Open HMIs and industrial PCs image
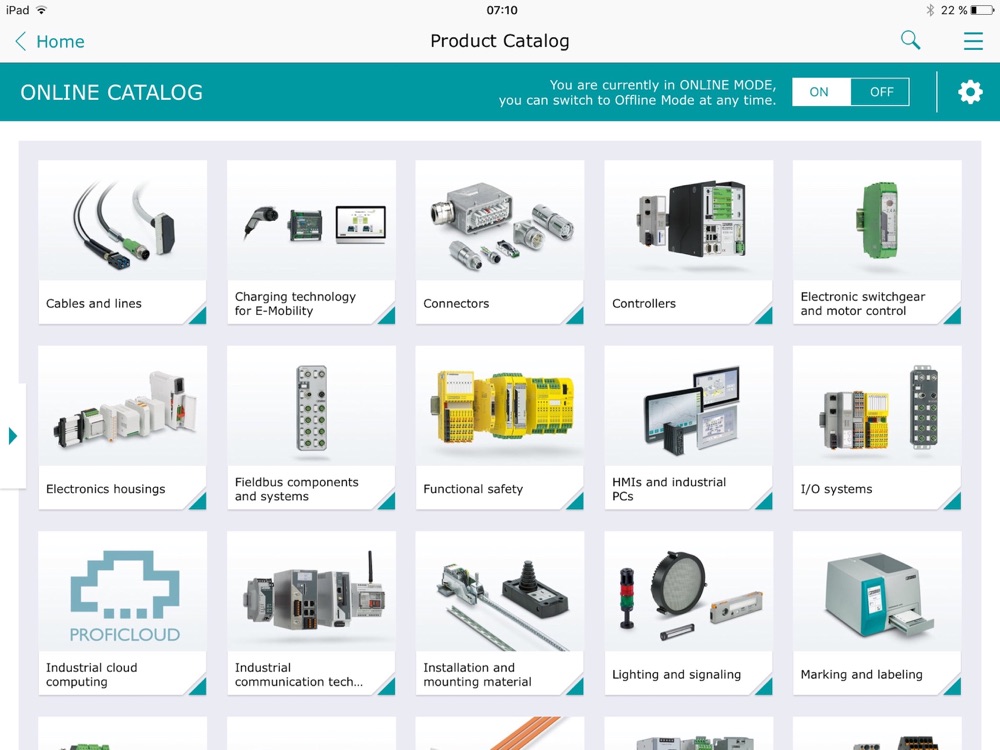The image size is (1000, 750). 689,406
